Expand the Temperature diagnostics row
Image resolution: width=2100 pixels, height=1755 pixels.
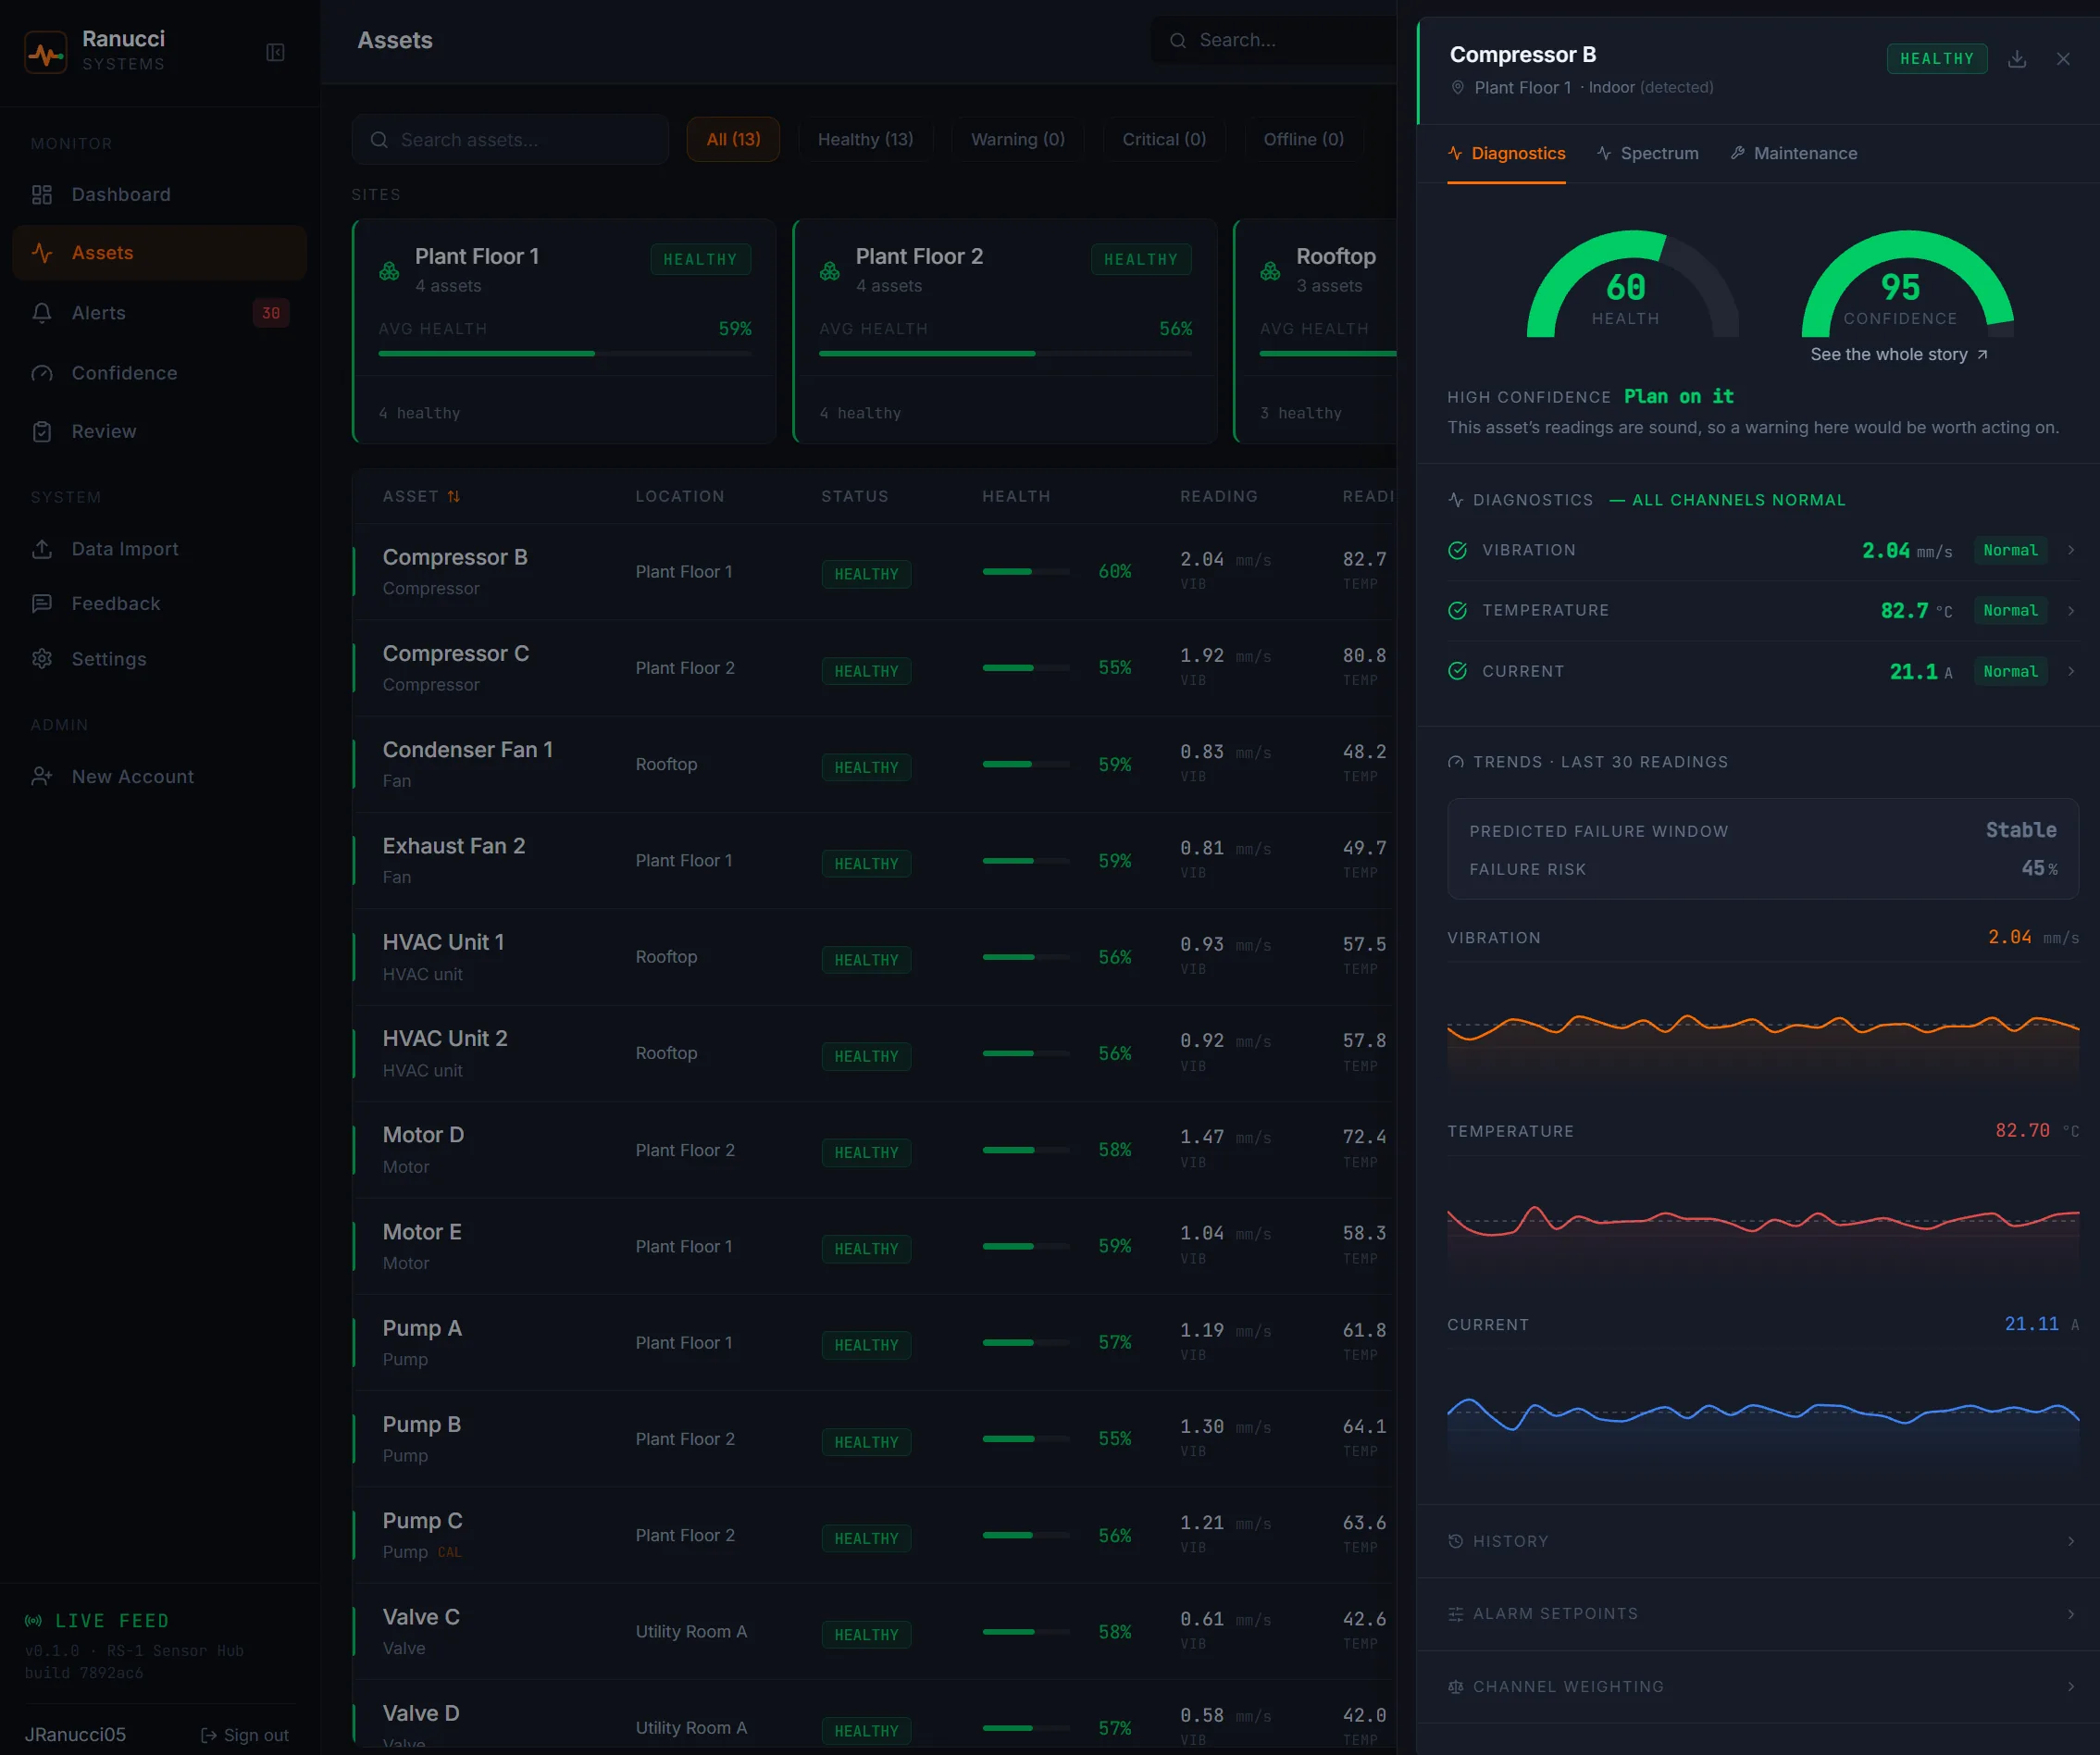coord(1762,610)
